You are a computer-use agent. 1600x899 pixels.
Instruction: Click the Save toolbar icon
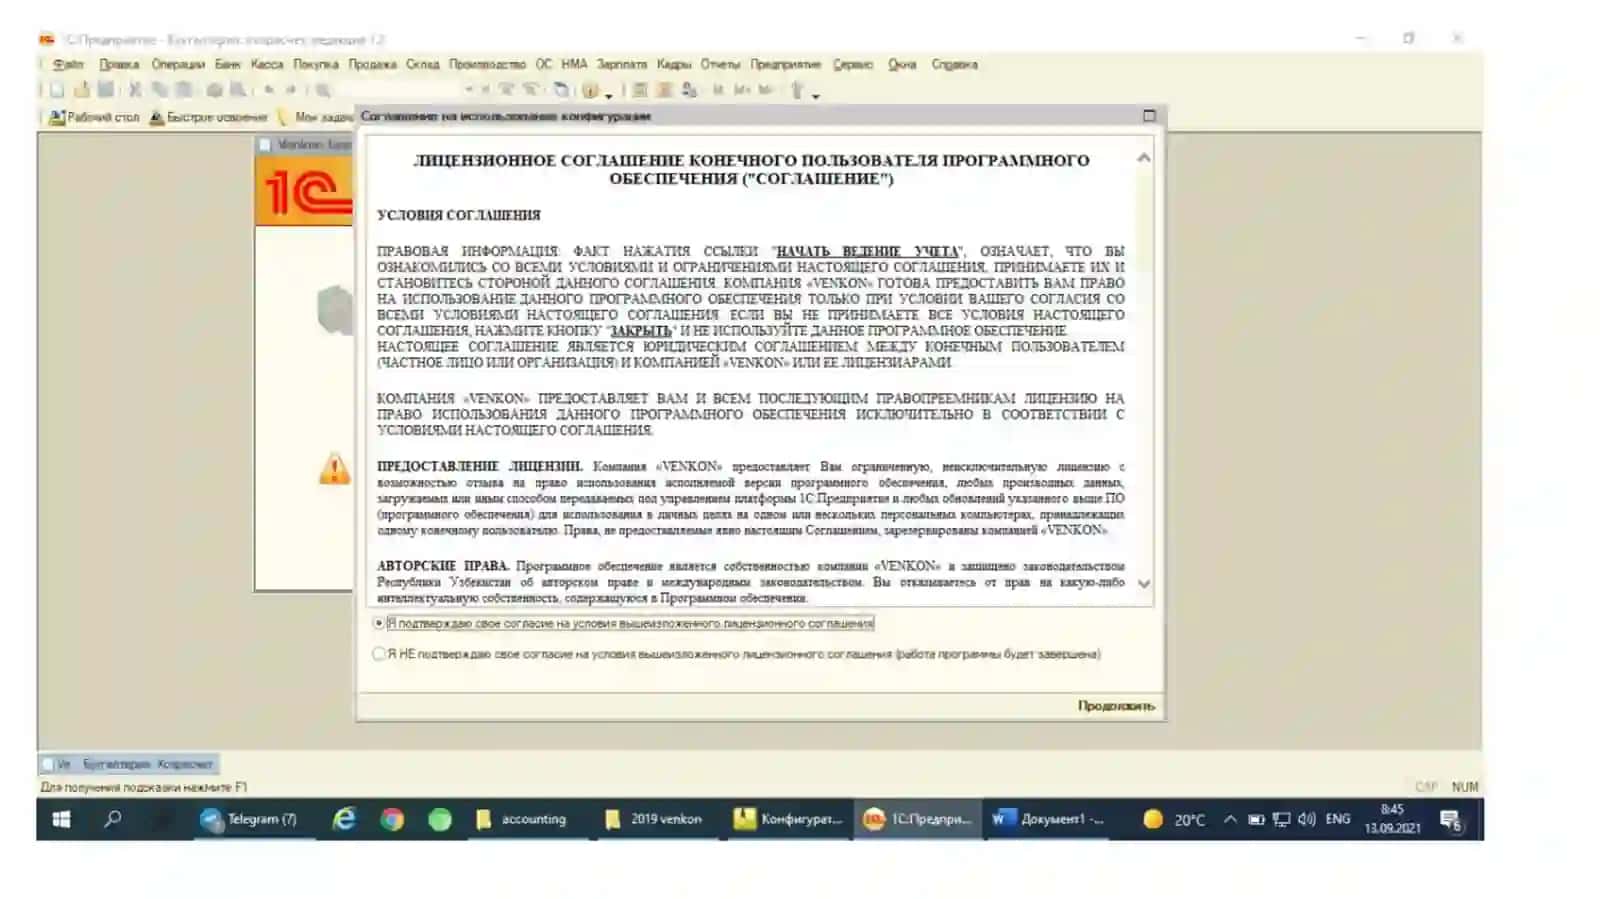[106, 90]
